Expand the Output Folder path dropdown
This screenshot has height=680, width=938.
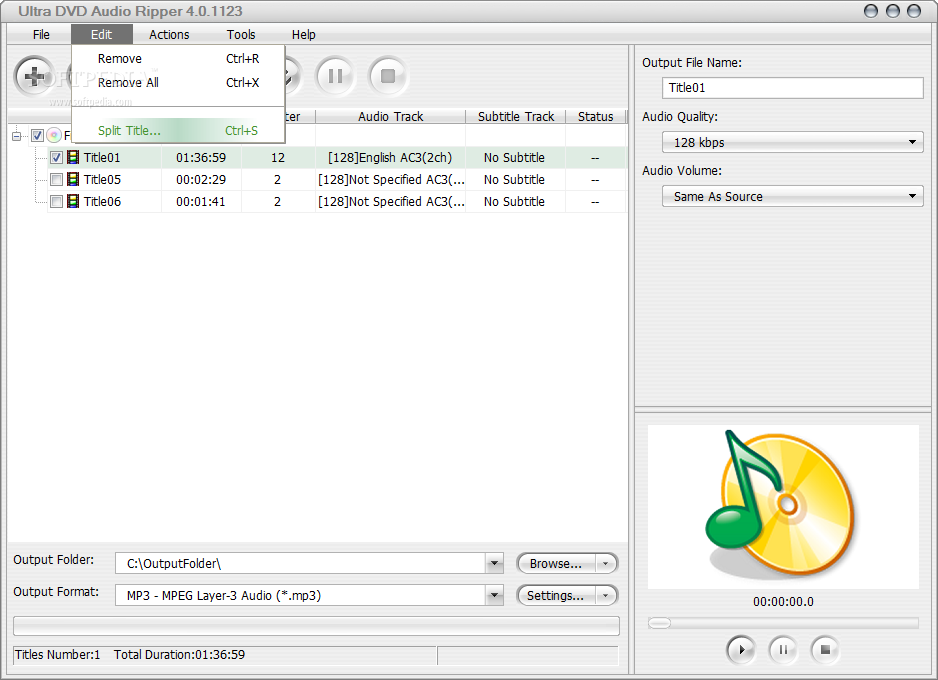coord(494,563)
